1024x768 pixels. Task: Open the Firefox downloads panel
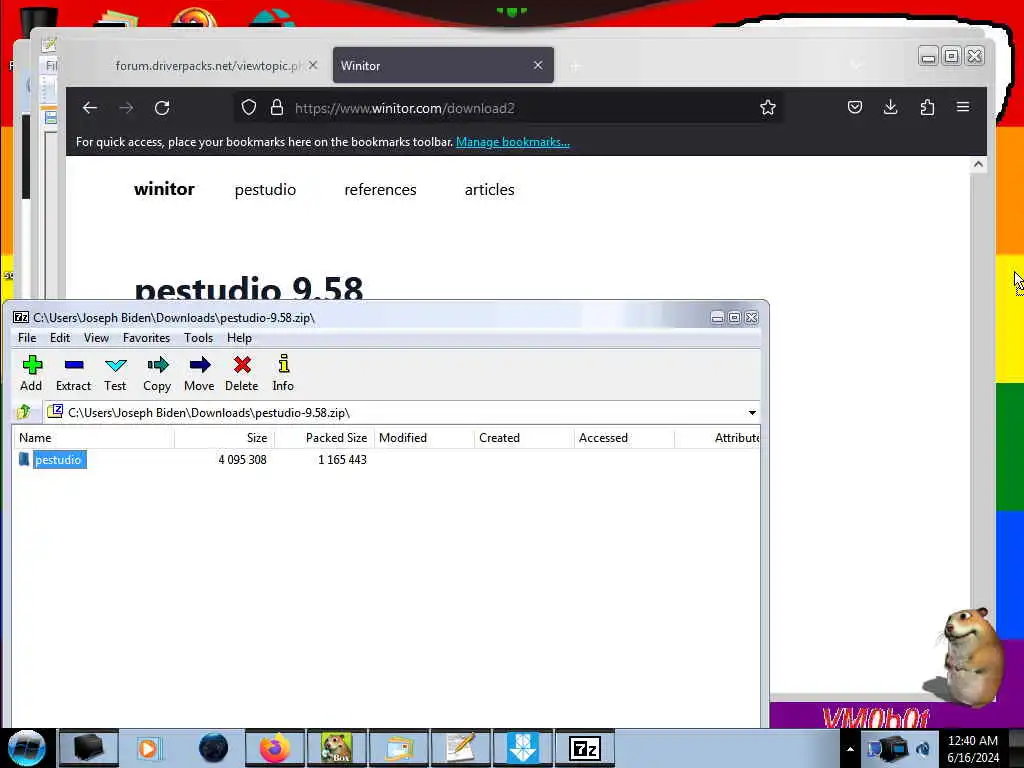(x=890, y=107)
